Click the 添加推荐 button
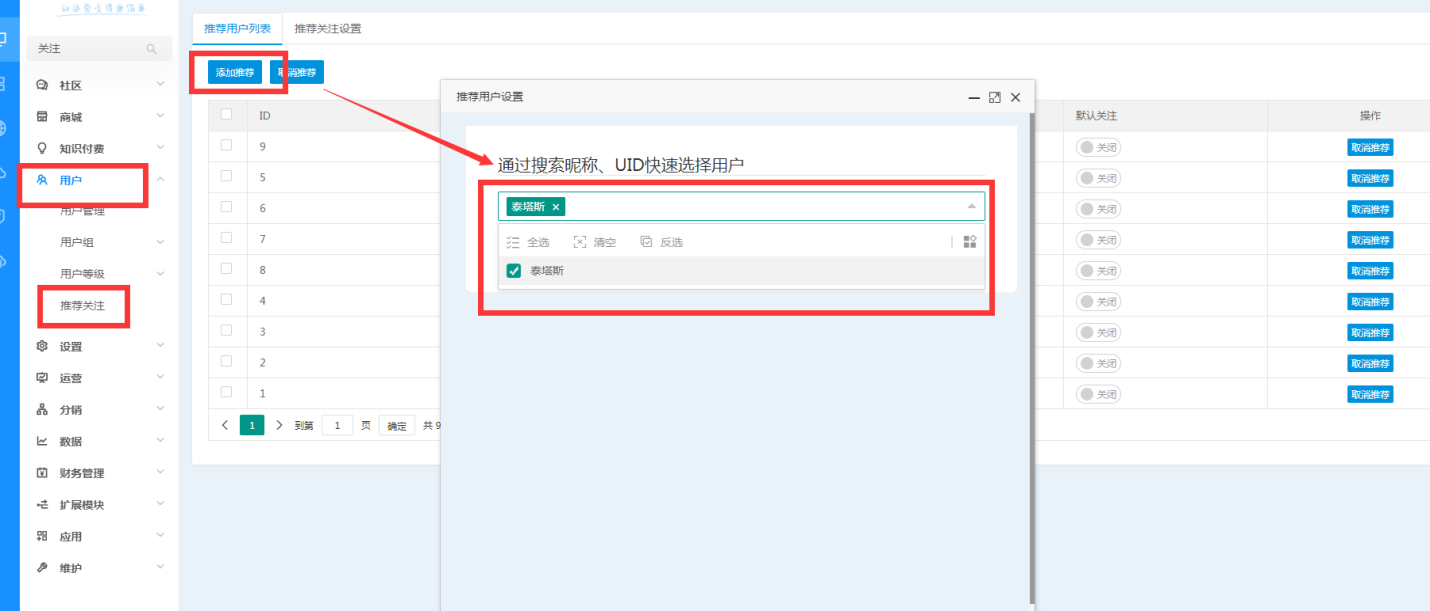 (235, 72)
